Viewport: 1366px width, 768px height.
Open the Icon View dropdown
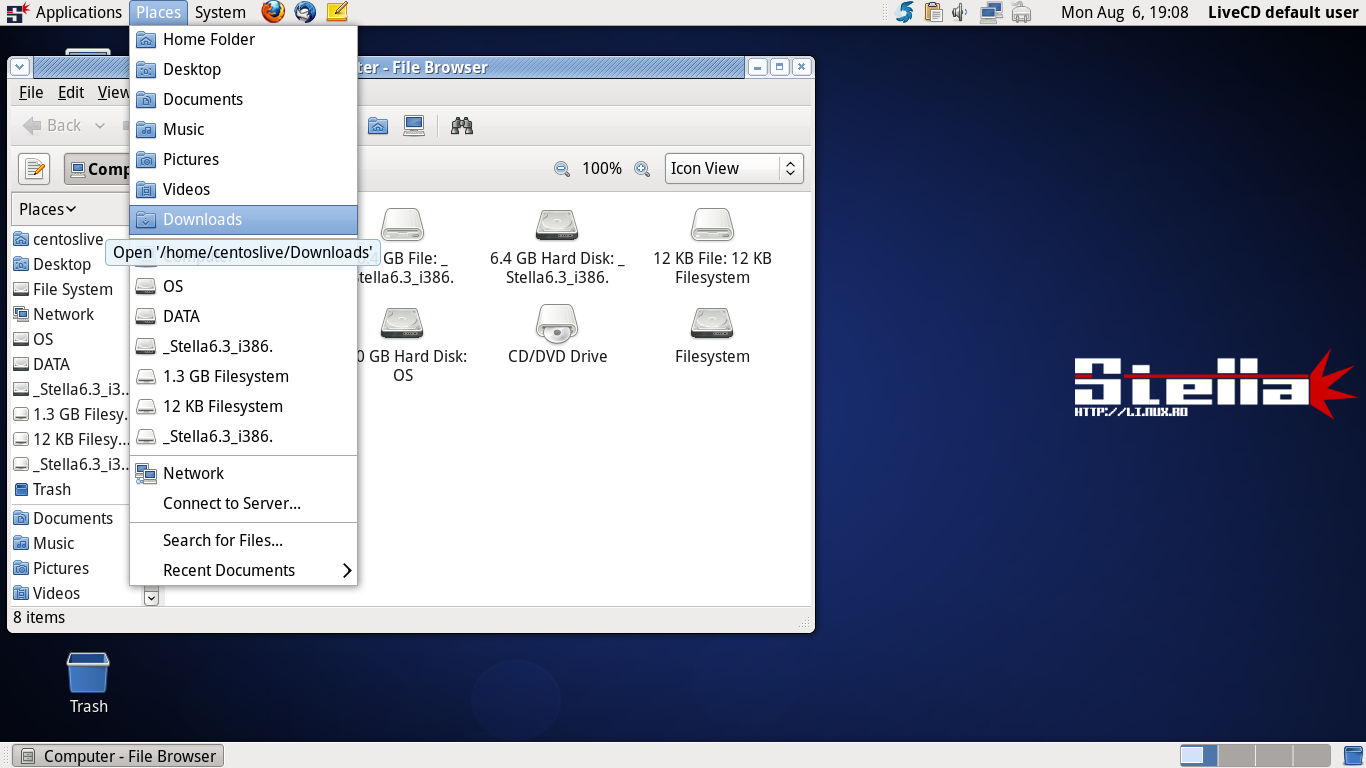(733, 169)
